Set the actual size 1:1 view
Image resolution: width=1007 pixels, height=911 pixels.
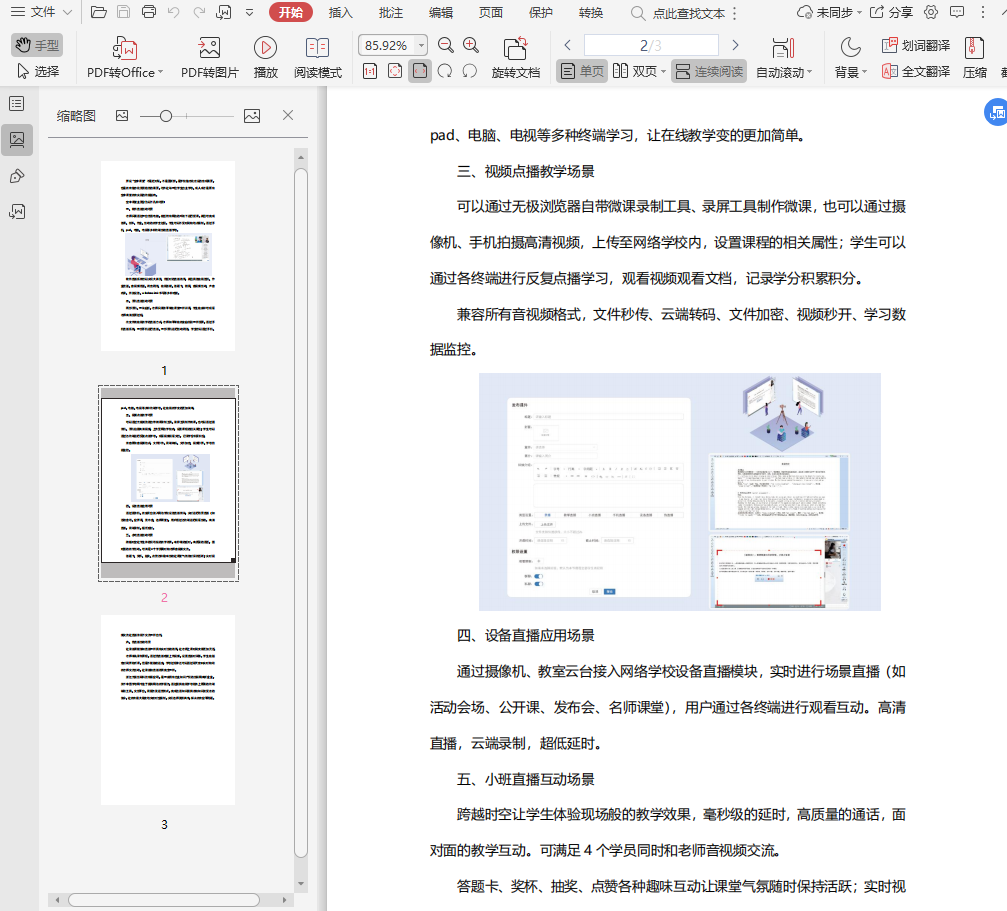(370, 71)
